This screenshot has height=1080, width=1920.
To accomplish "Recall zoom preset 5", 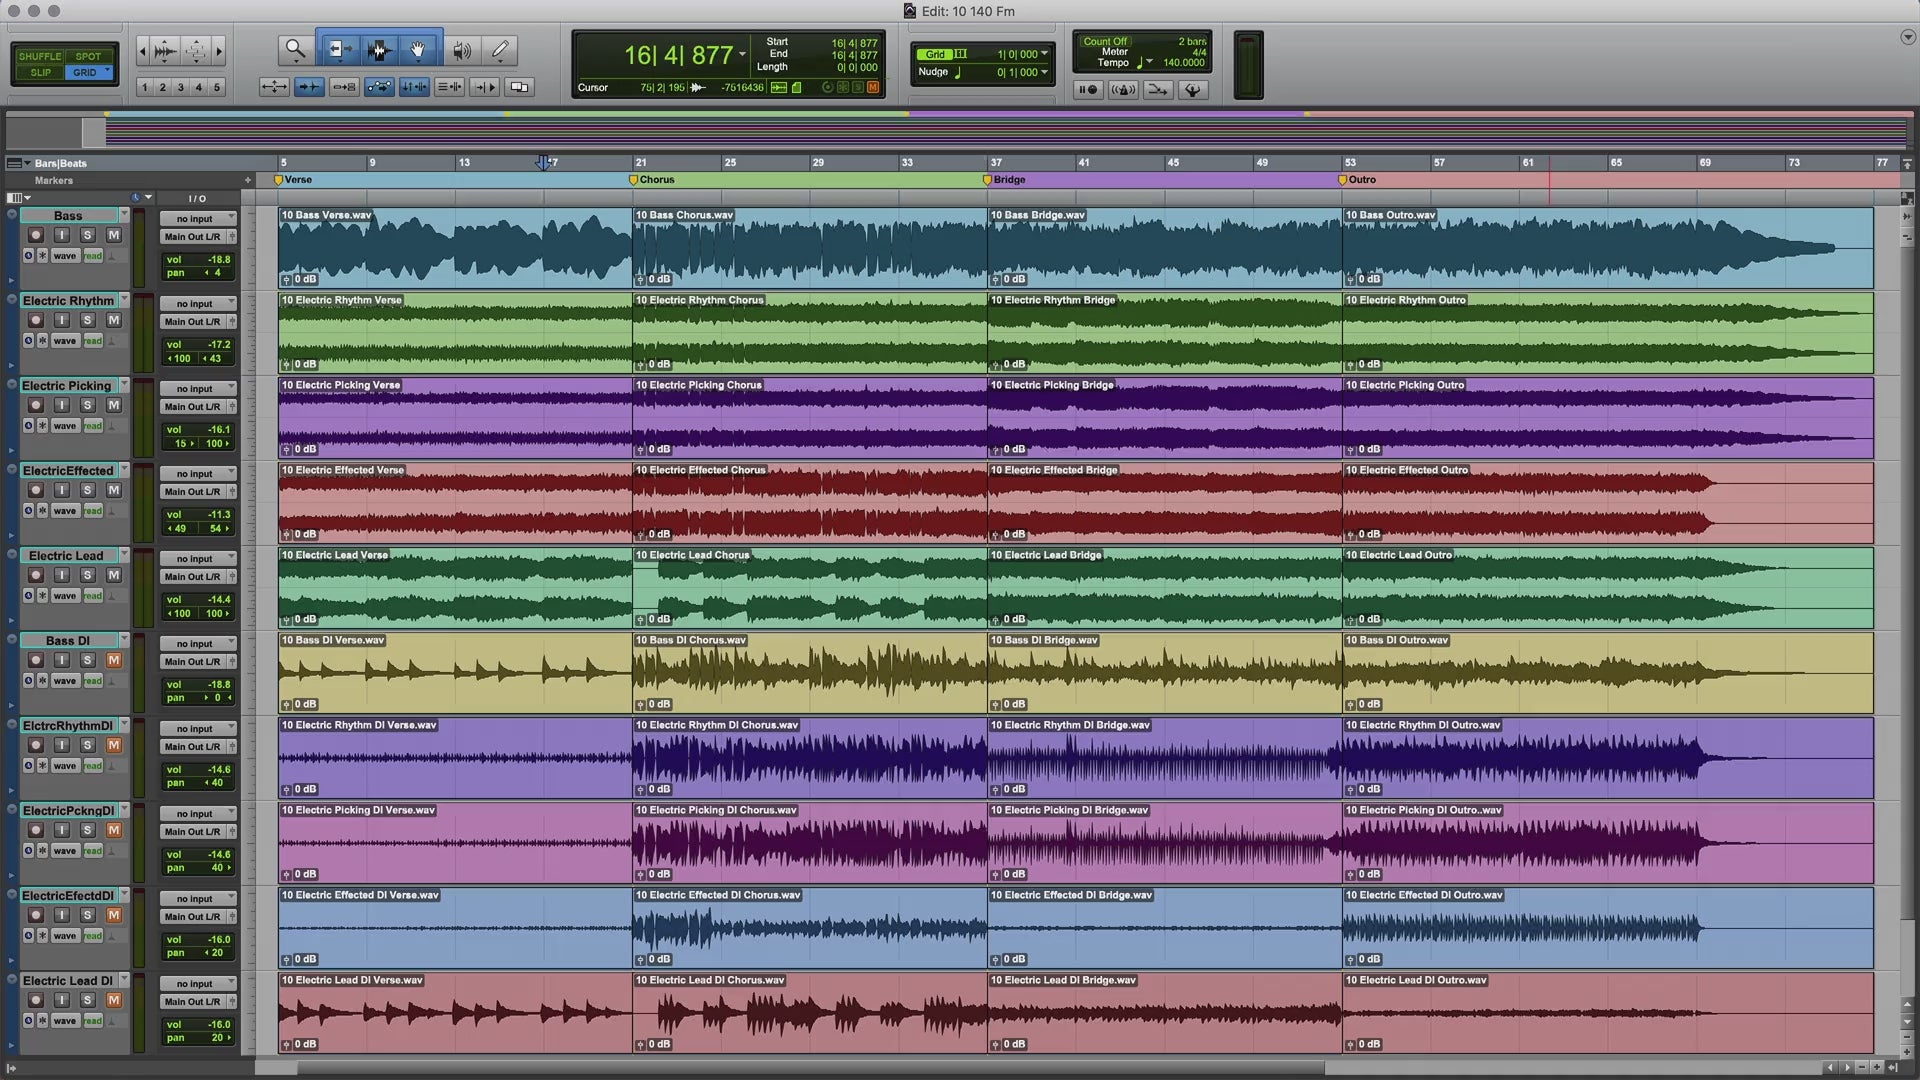I will [217, 87].
